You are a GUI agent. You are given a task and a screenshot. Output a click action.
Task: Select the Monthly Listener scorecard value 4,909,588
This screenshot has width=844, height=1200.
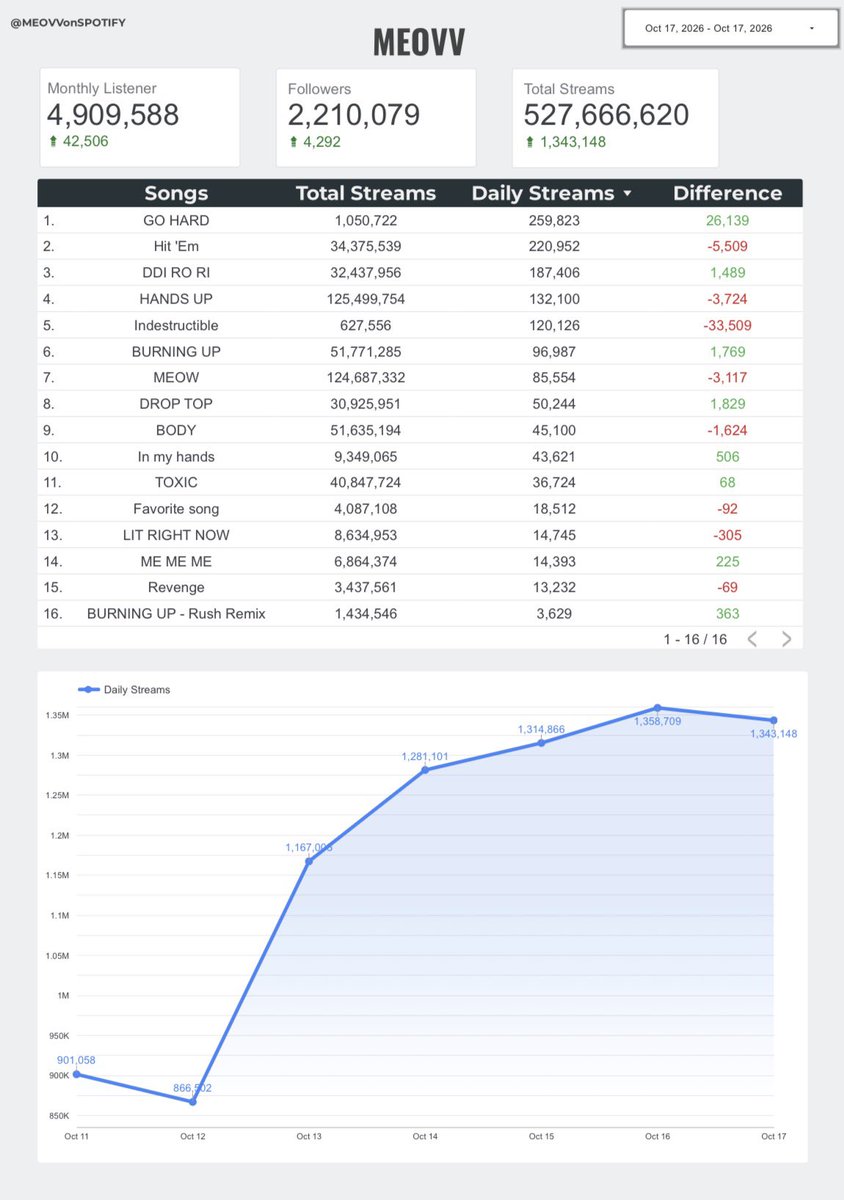113,115
